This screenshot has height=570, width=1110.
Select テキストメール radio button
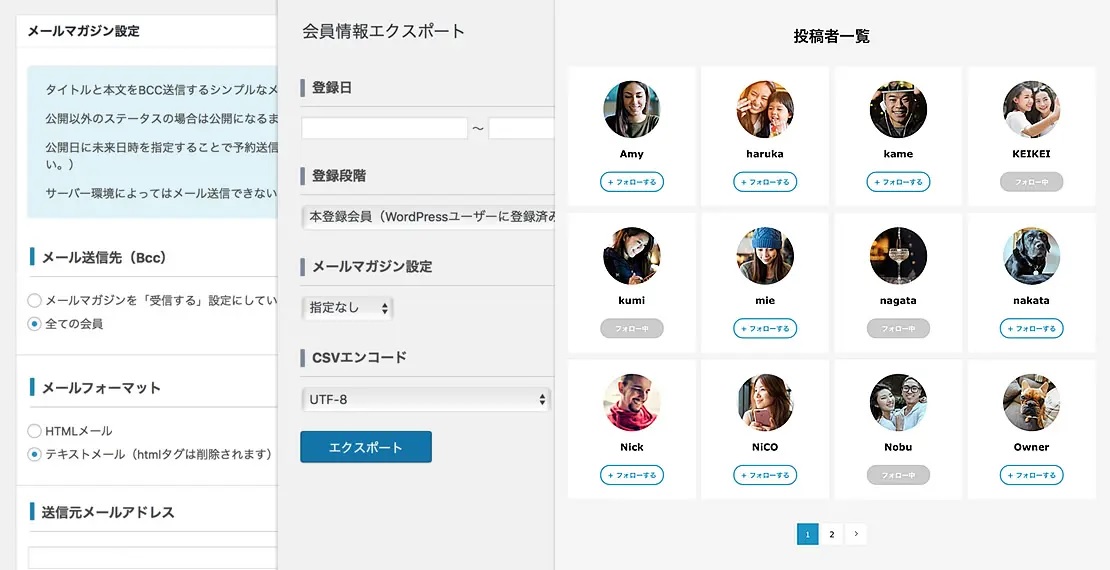(x=35, y=454)
